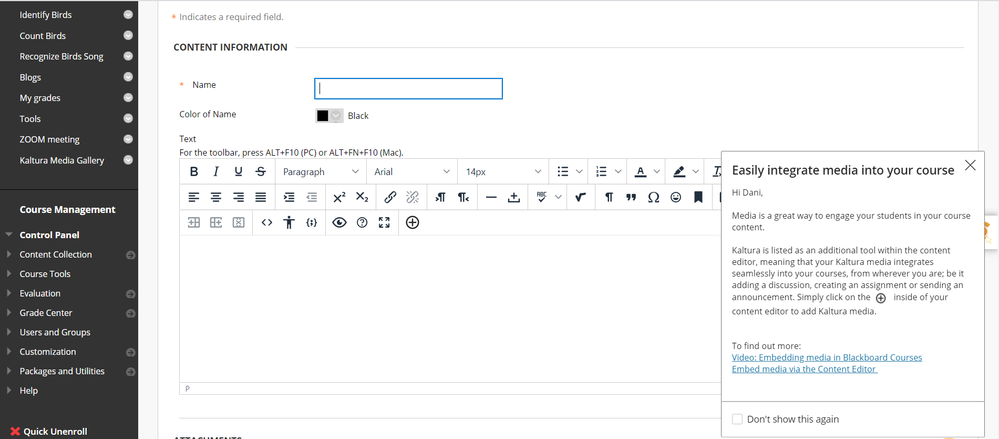Align text left
The image size is (999, 439).
point(194,198)
